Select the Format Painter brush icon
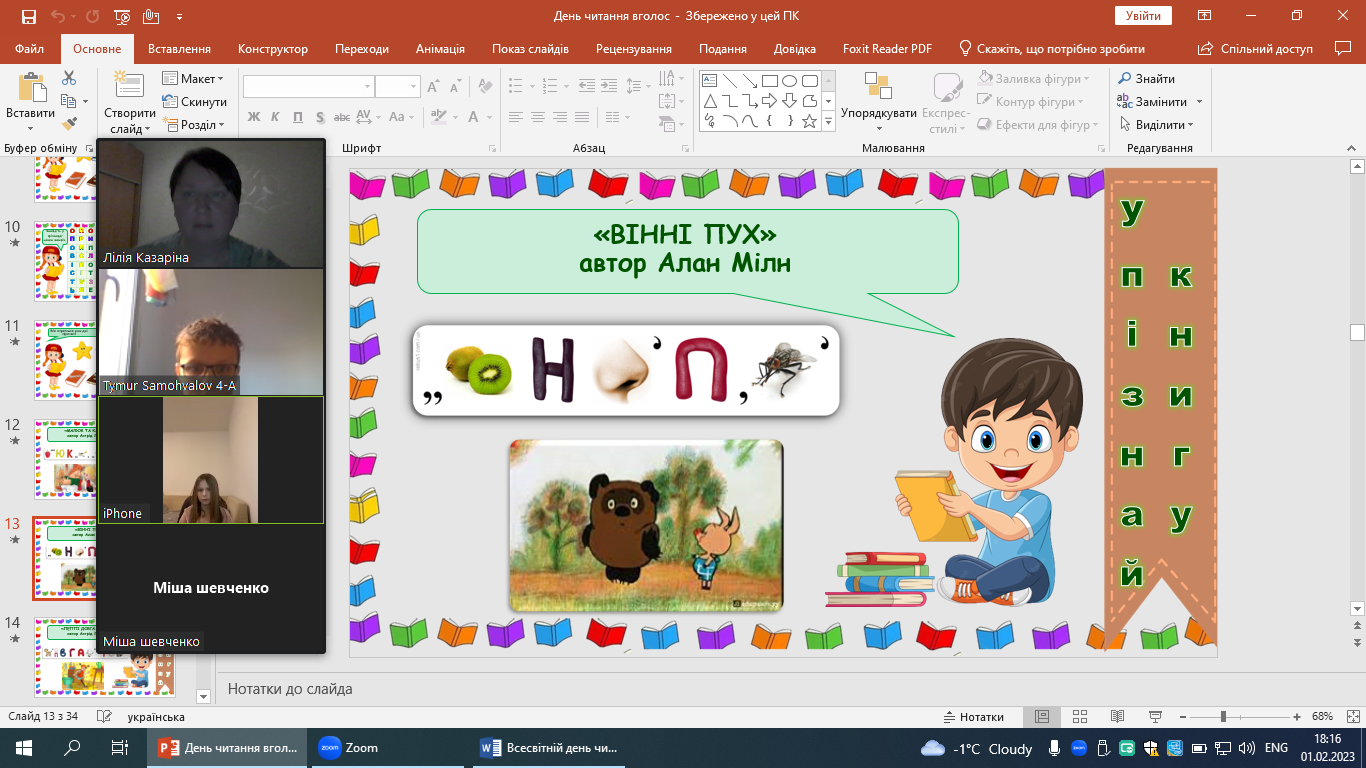This screenshot has height=768, width=1366. (69, 124)
